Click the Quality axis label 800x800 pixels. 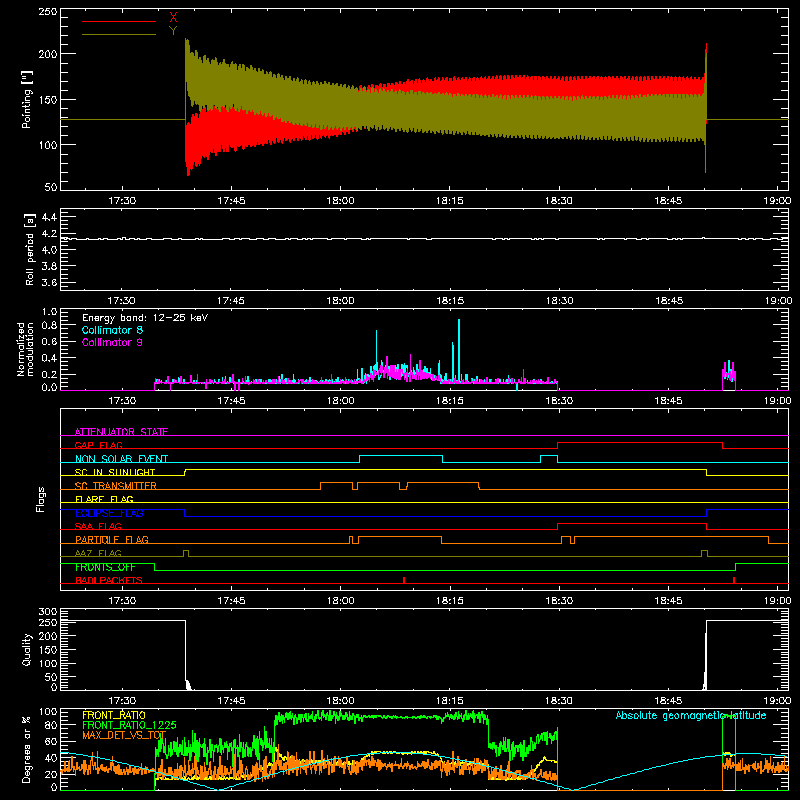pyautogui.click(x=27, y=649)
